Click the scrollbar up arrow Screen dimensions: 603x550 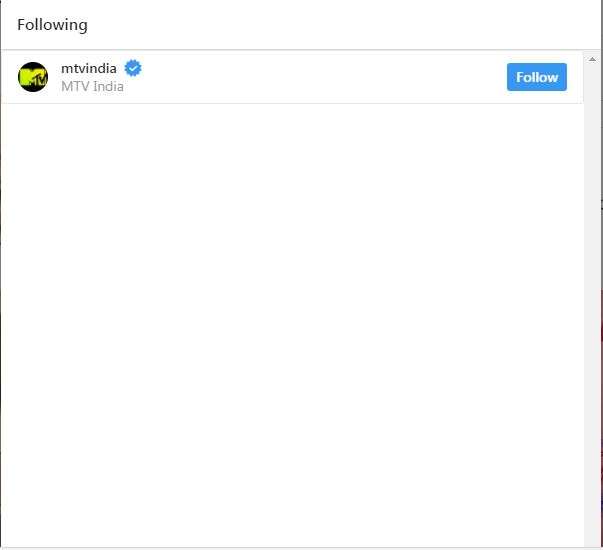pyautogui.click(x=592, y=59)
